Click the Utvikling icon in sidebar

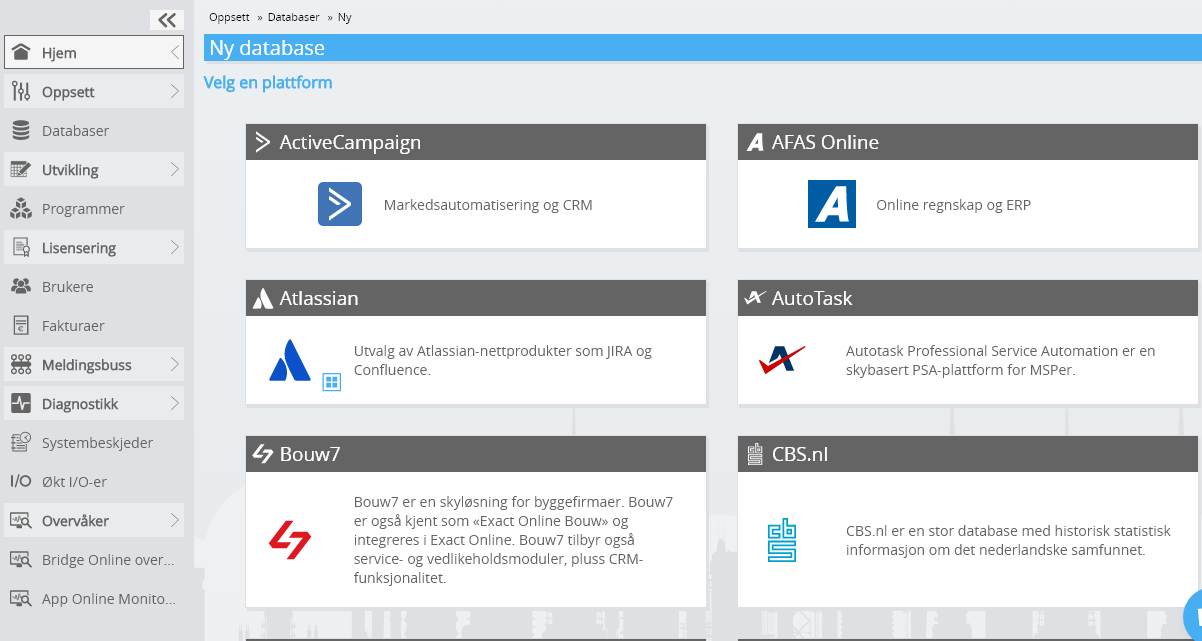[21, 170]
